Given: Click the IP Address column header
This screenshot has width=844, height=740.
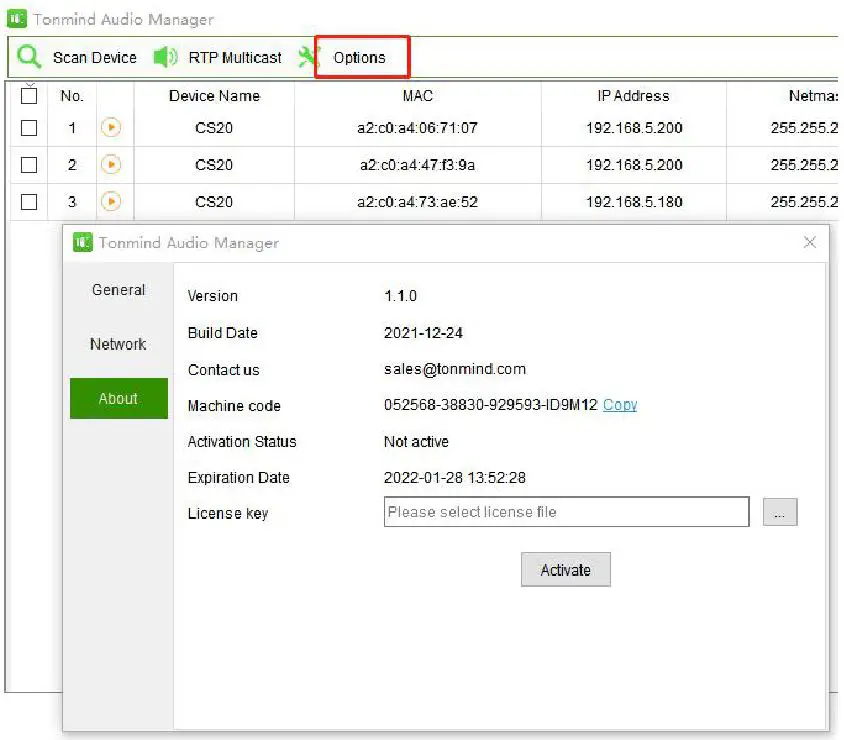Looking at the screenshot, I should (x=634, y=96).
